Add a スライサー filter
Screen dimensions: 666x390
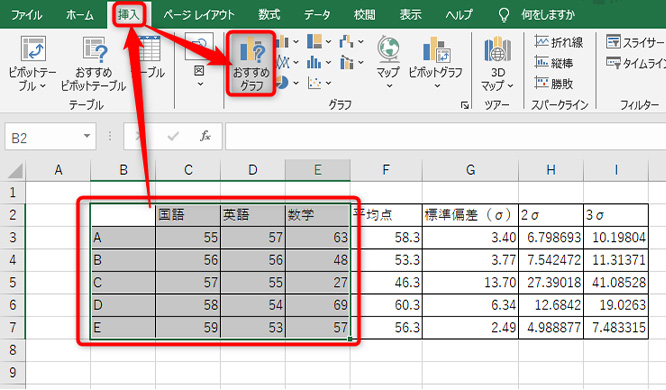coord(635,42)
